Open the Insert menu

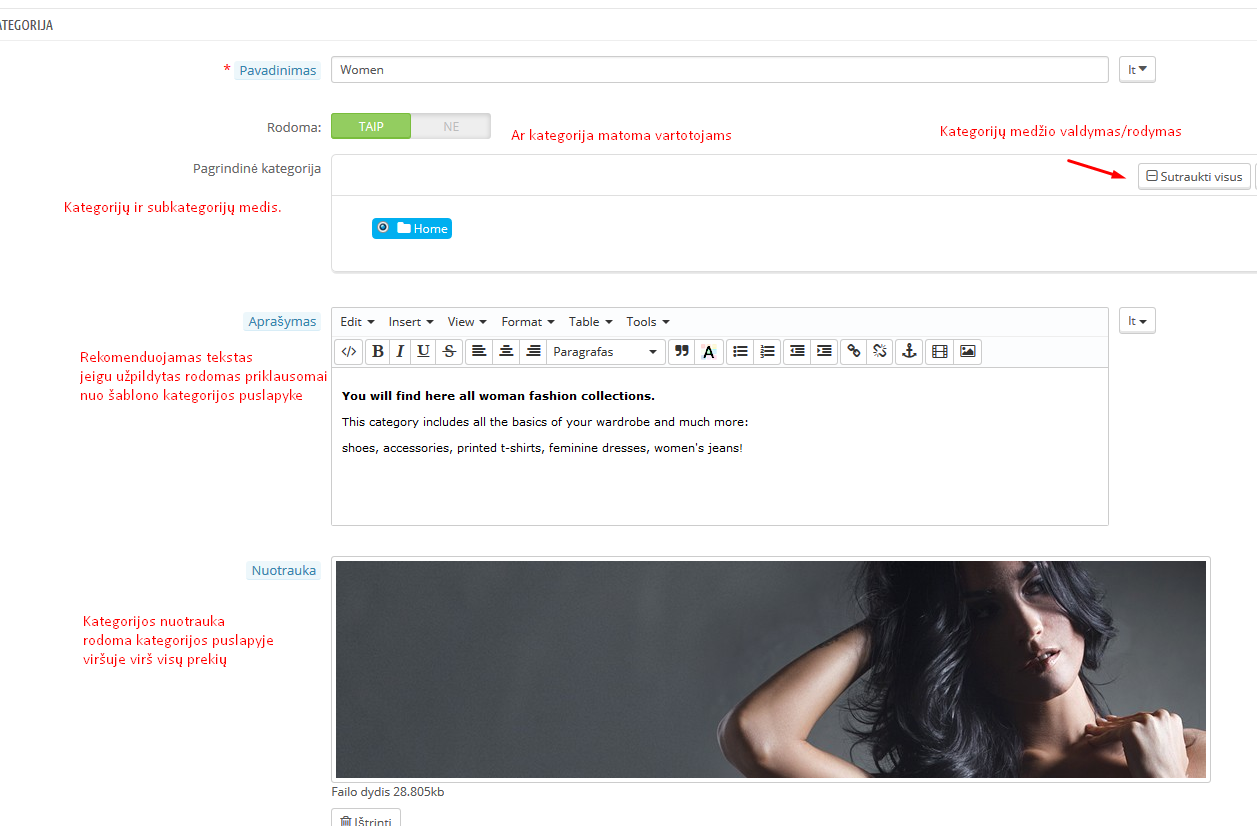click(x=411, y=322)
